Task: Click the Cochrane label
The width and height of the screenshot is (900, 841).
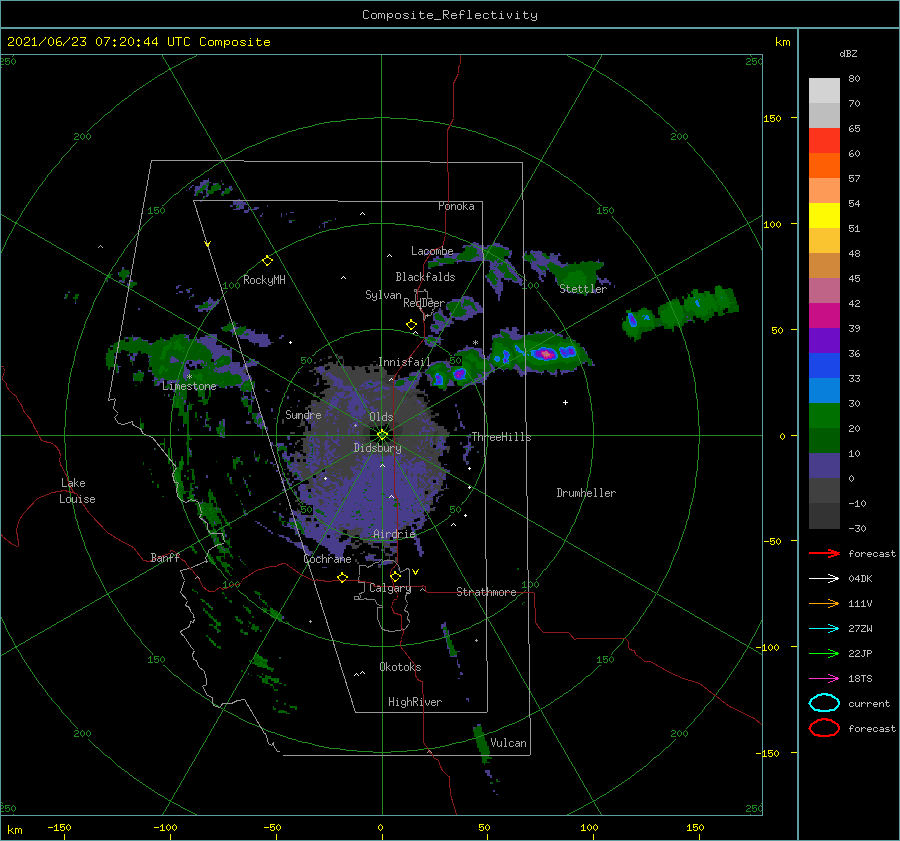Action: pos(327,559)
